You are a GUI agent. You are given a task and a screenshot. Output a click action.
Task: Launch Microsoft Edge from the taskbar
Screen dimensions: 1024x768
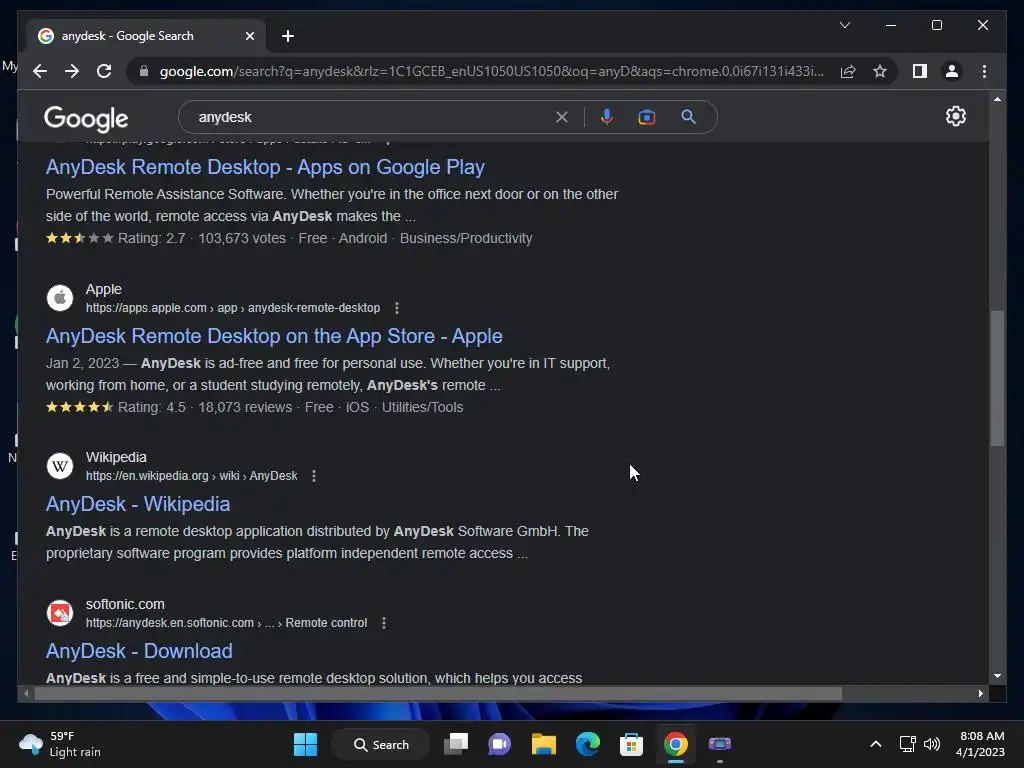(587, 744)
